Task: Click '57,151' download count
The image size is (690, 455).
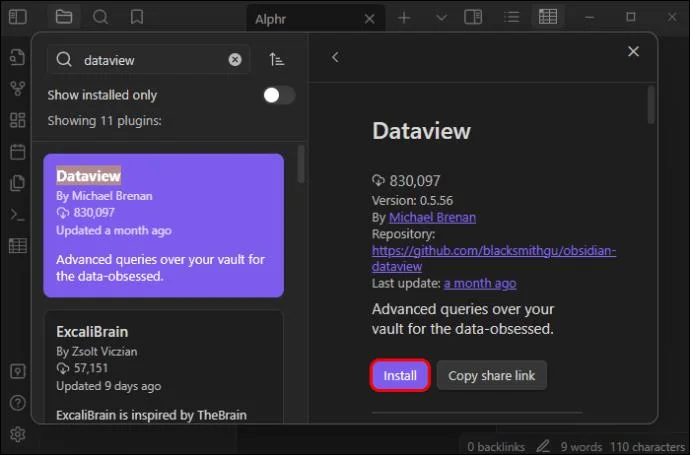Action: [x=91, y=368]
